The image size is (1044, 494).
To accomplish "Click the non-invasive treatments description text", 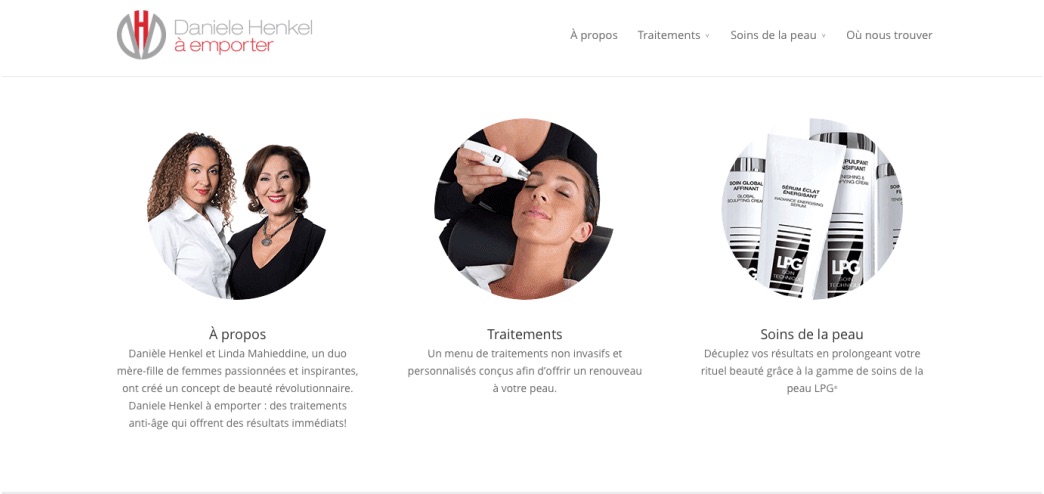I will point(525,371).
